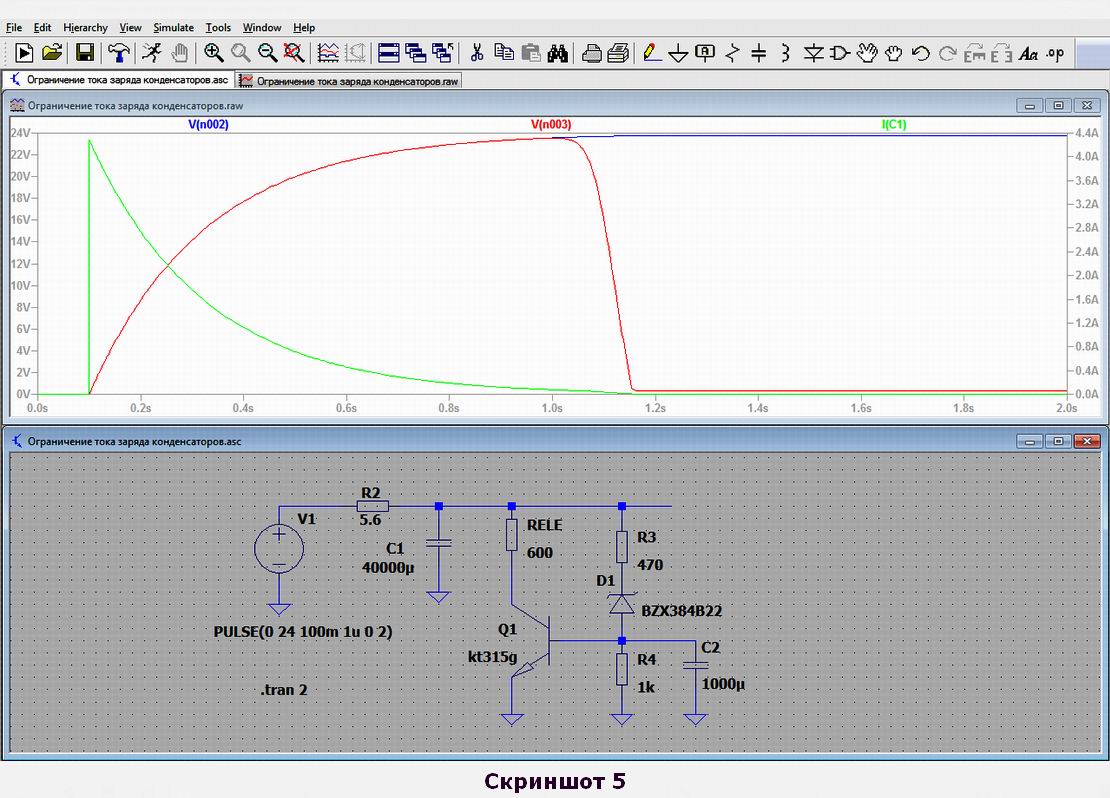This screenshot has height=798, width=1110.
Task: Select the Capacitor component tool
Action: tap(759, 52)
